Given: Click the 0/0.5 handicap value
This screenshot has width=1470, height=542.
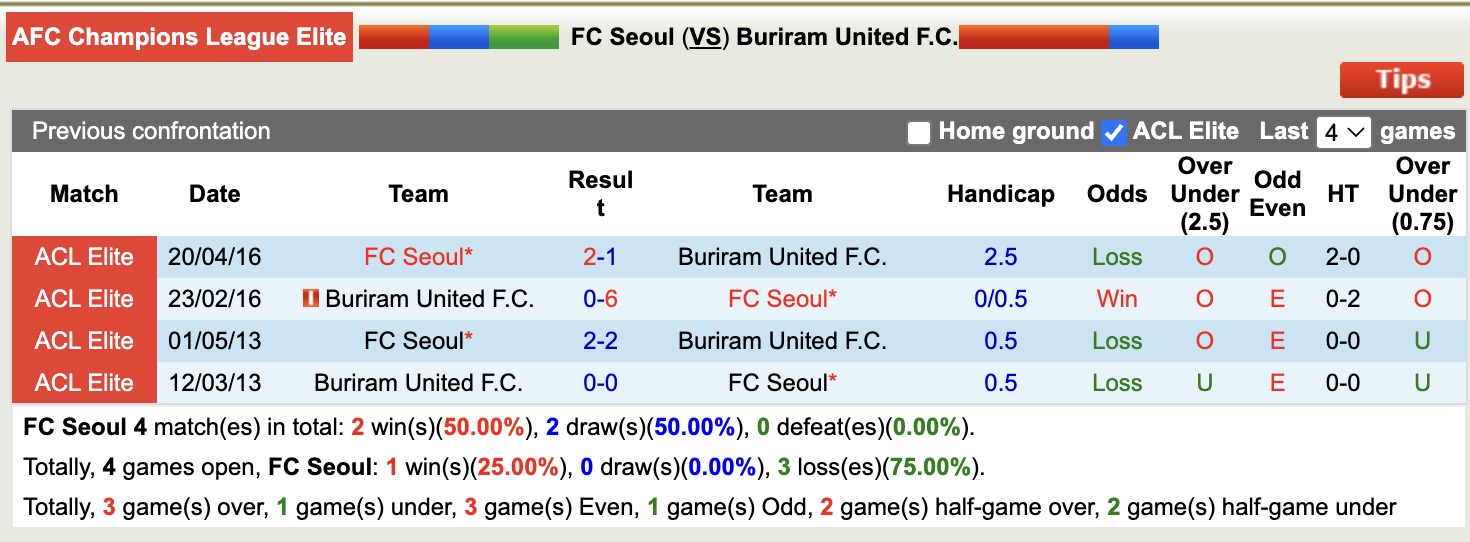Looking at the screenshot, I should coord(1000,299).
